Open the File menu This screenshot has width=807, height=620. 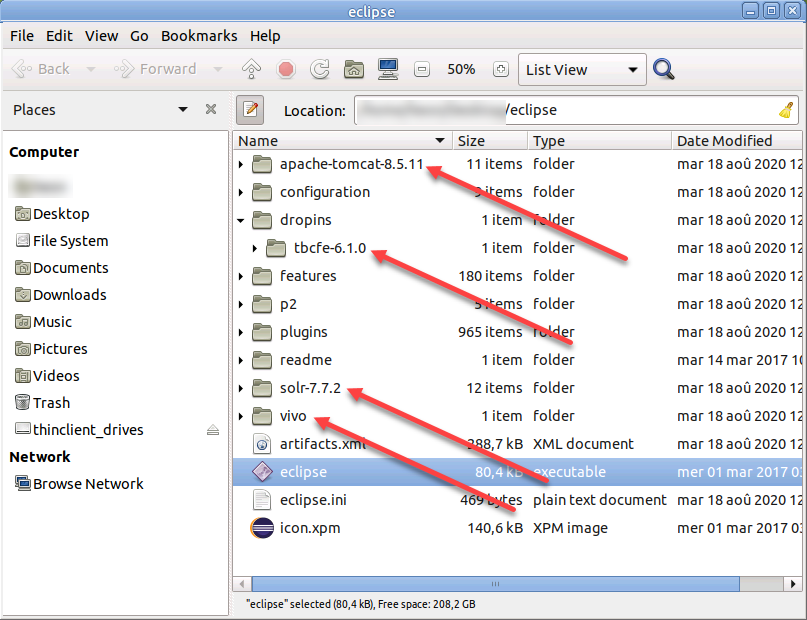(x=22, y=36)
